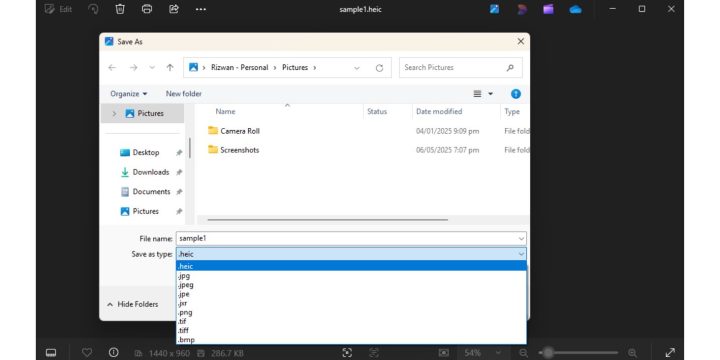This screenshot has height=360, width=720.
Task: Enter fullscreen with the expand arrows icon
Action: [x=670, y=353]
